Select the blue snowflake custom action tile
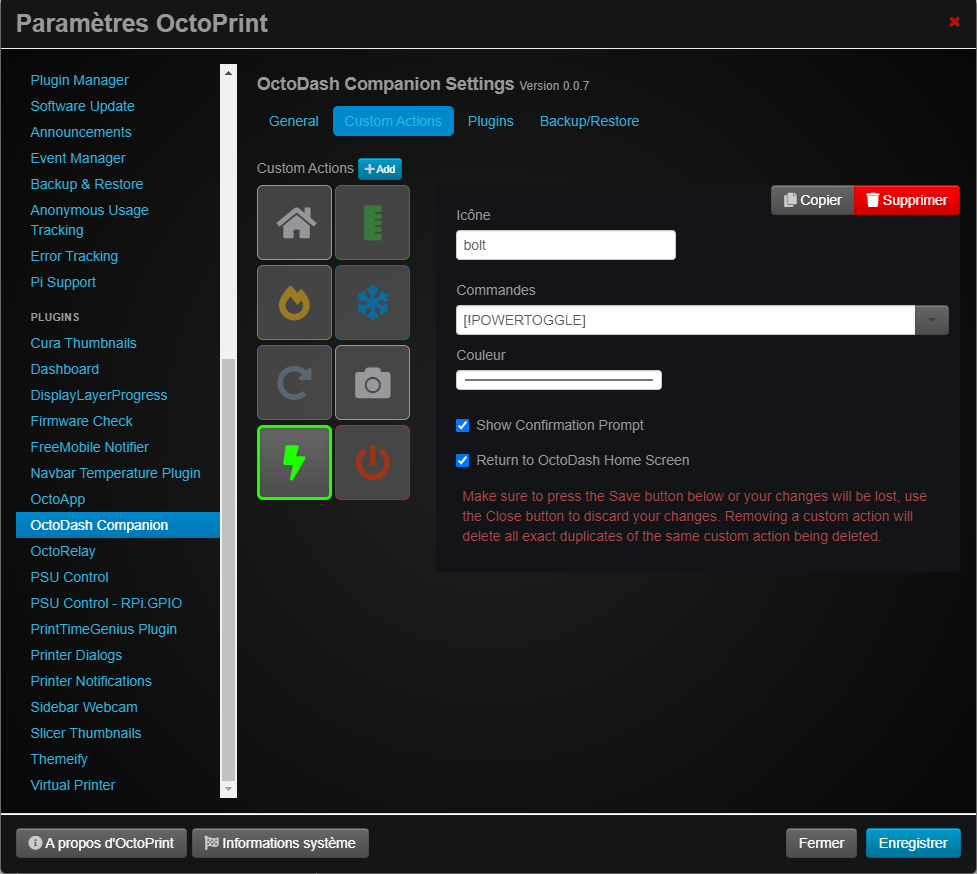This screenshot has height=874, width=977. [373, 302]
